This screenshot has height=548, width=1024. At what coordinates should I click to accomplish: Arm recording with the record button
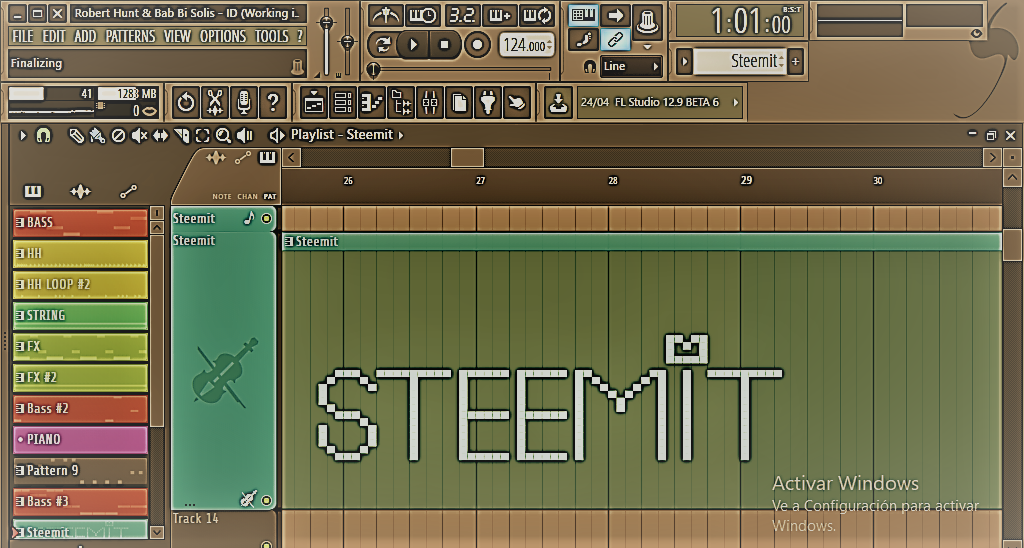pos(477,45)
